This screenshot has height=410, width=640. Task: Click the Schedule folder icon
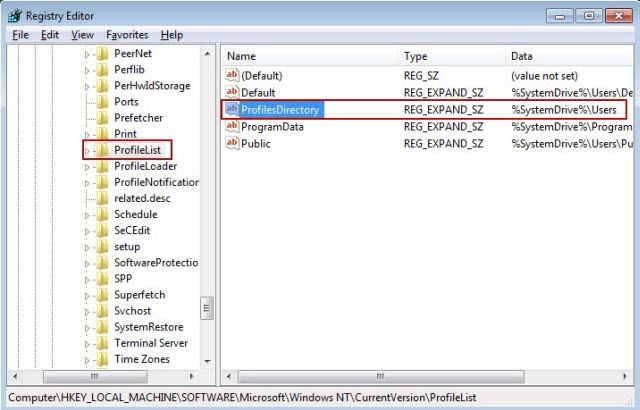click(102, 214)
